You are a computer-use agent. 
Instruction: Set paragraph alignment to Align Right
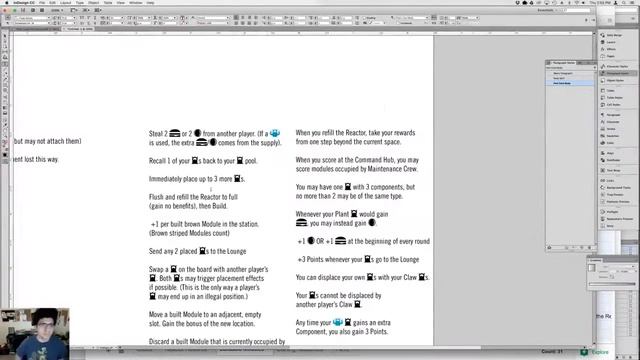tap(249, 18)
